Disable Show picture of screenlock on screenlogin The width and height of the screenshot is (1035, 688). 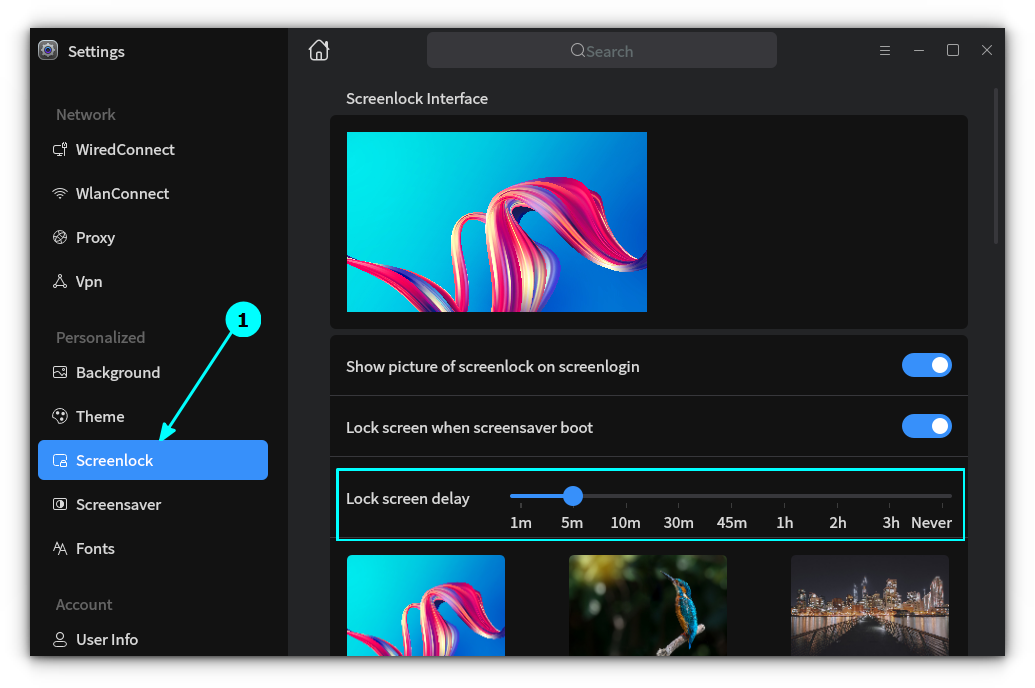(x=926, y=365)
